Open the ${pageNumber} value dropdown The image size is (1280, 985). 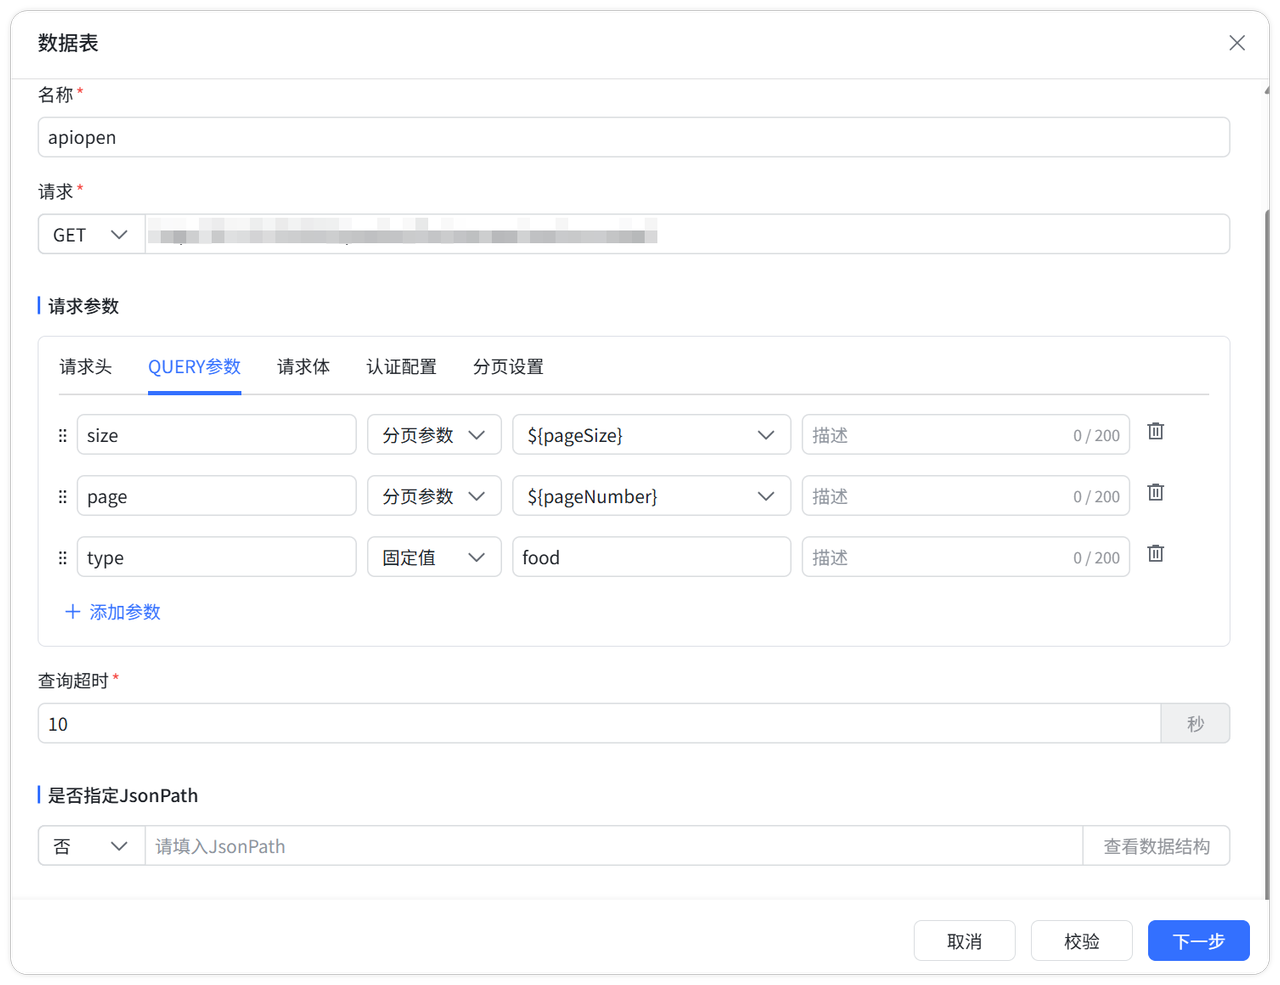point(651,496)
